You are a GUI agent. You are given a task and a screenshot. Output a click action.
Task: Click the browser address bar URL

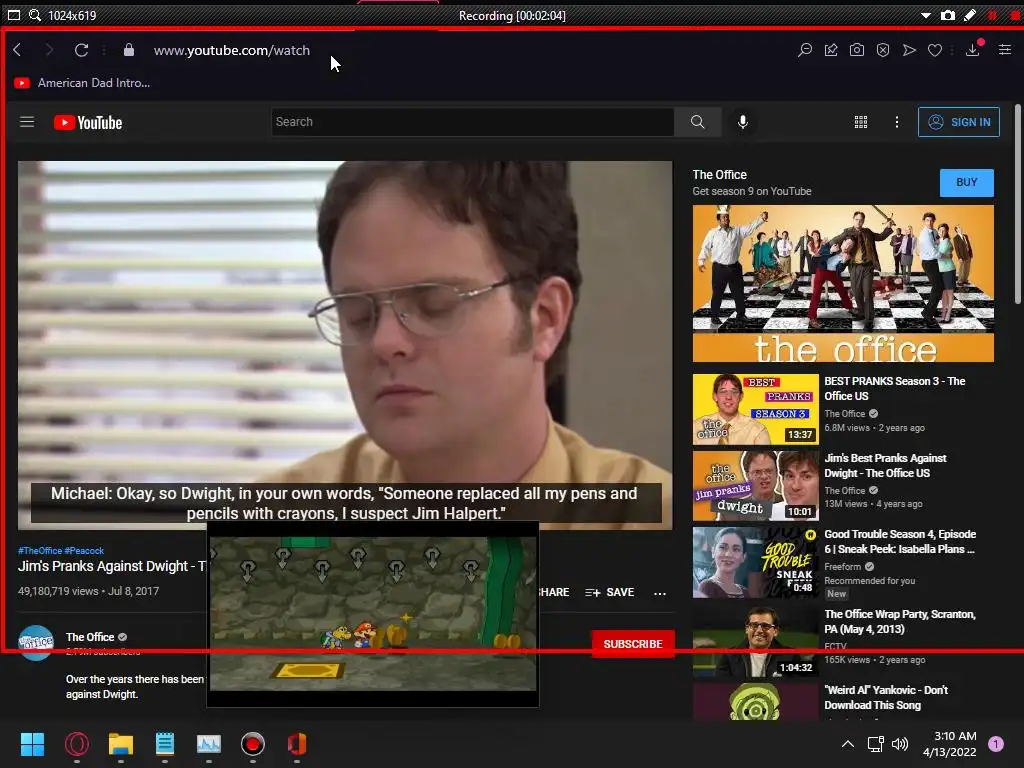[x=232, y=50]
